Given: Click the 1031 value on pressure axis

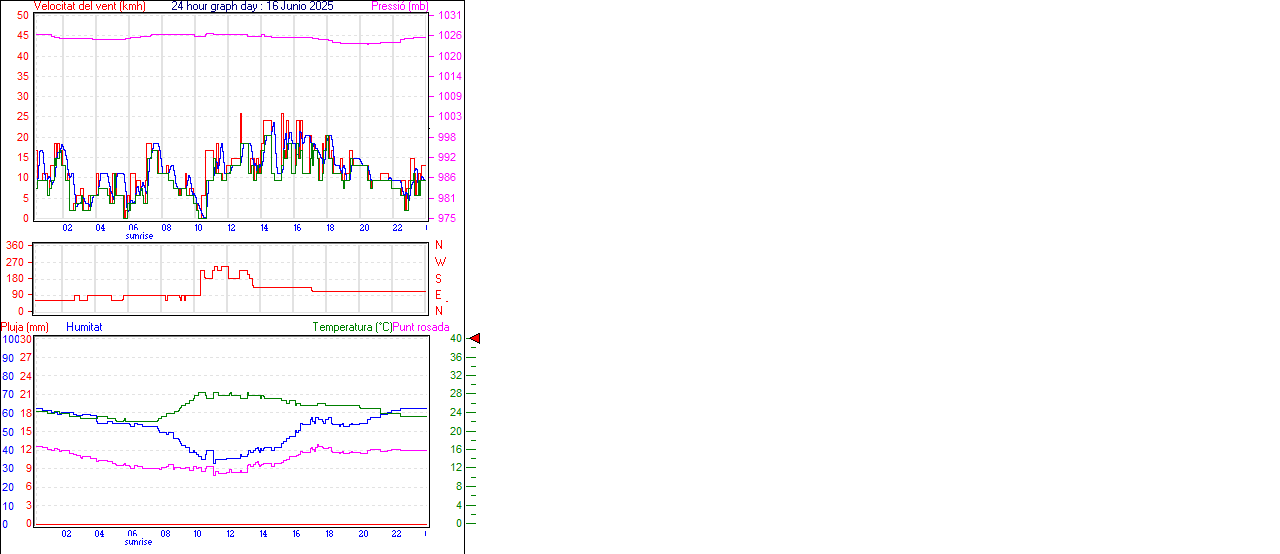Looking at the screenshot, I should pos(449,16).
